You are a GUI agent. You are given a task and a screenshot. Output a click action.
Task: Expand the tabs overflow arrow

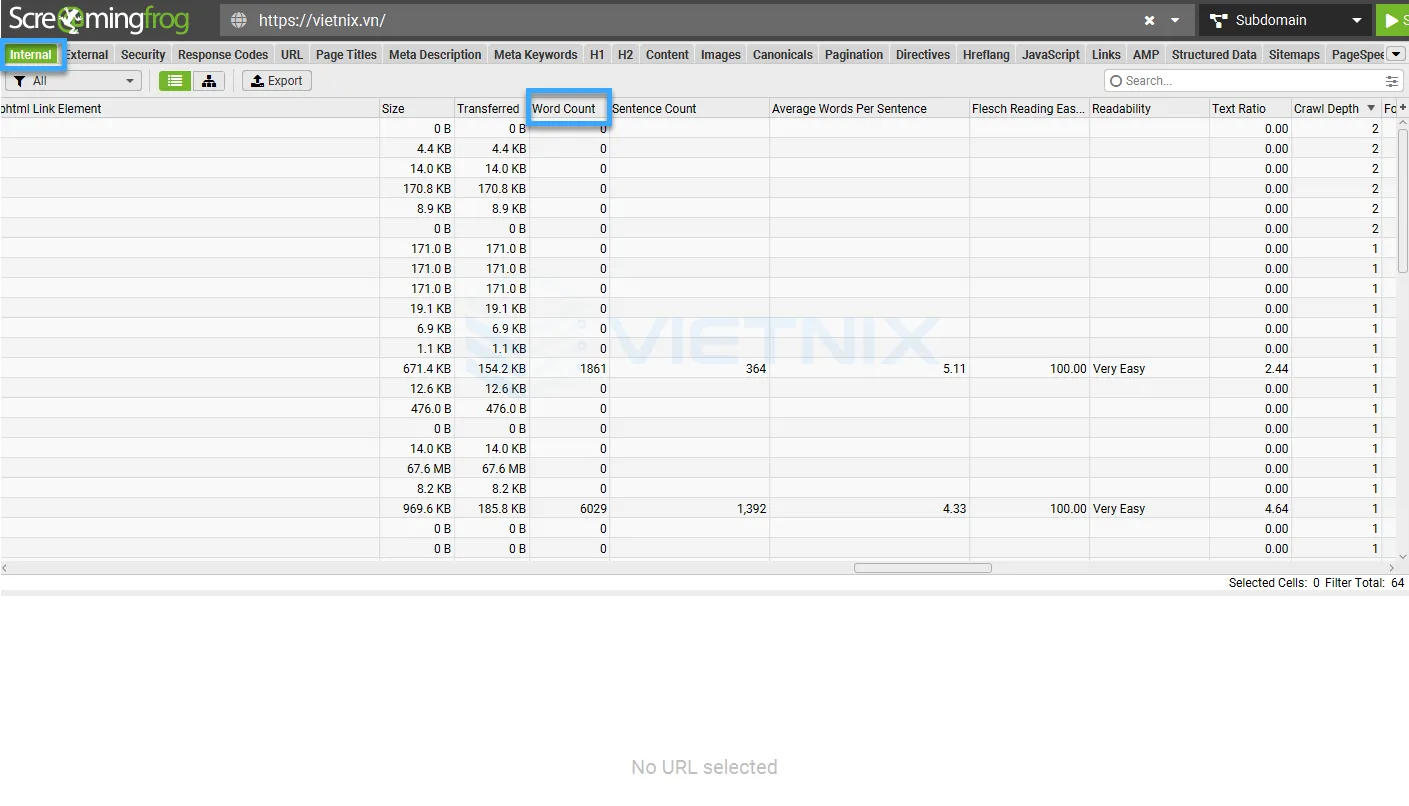[x=1397, y=54]
